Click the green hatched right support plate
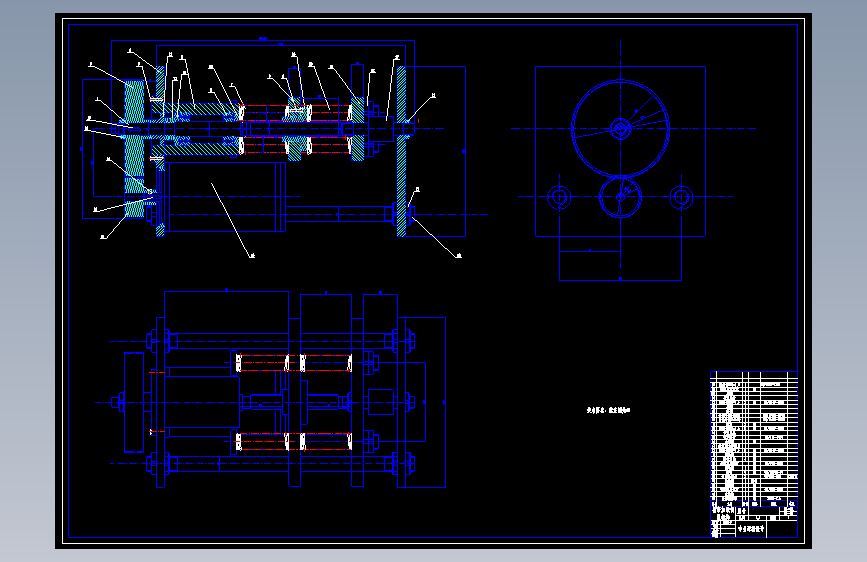The width and height of the screenshot is (867, 562). 401,152
